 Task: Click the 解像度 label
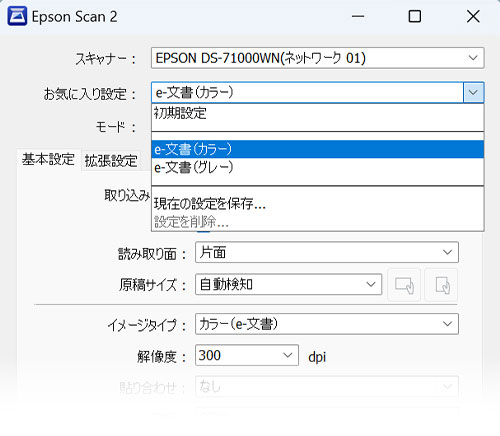click(162, 357)
